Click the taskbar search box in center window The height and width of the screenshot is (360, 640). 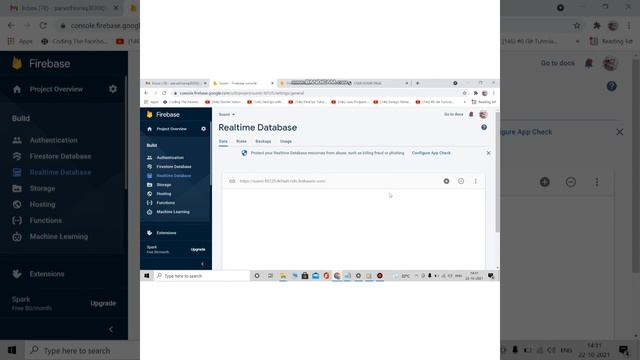point(202,276)
